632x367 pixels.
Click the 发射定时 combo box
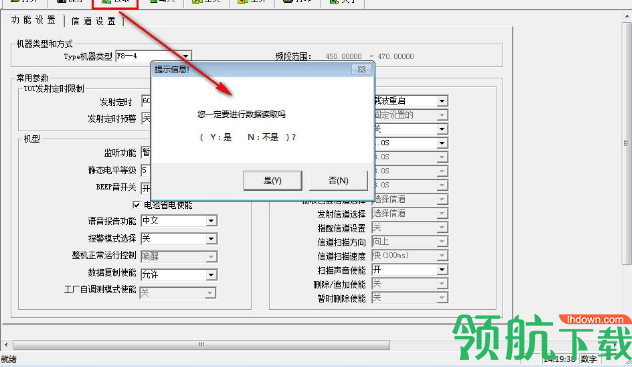coord(146,101)
